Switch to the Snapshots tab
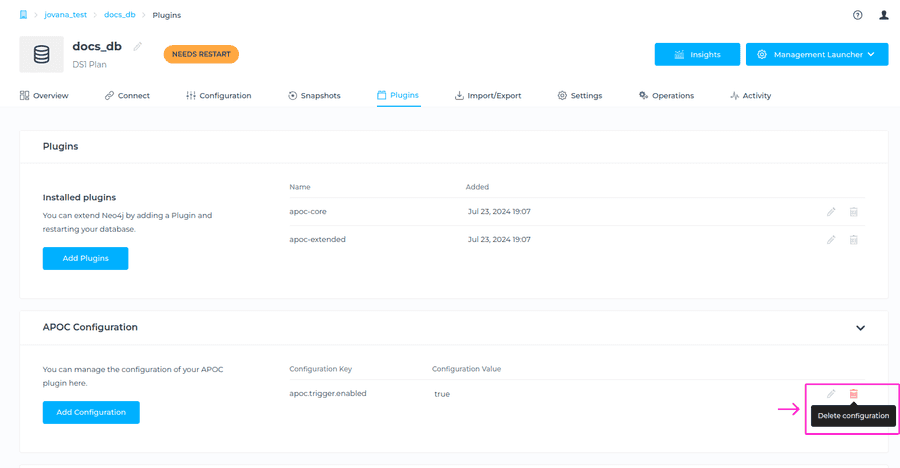Screen dimensions: 900x468 click(x=314, y=96)
